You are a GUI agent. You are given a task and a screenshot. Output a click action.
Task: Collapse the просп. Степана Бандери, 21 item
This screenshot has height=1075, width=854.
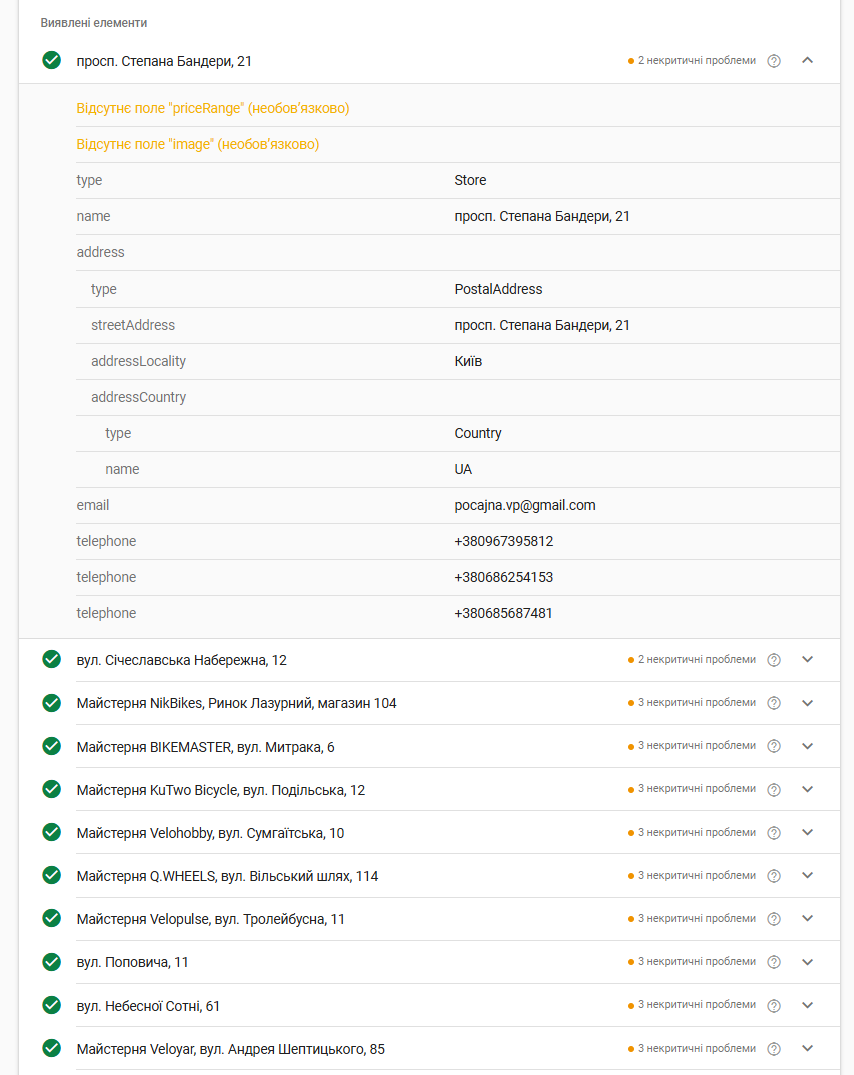807,60
